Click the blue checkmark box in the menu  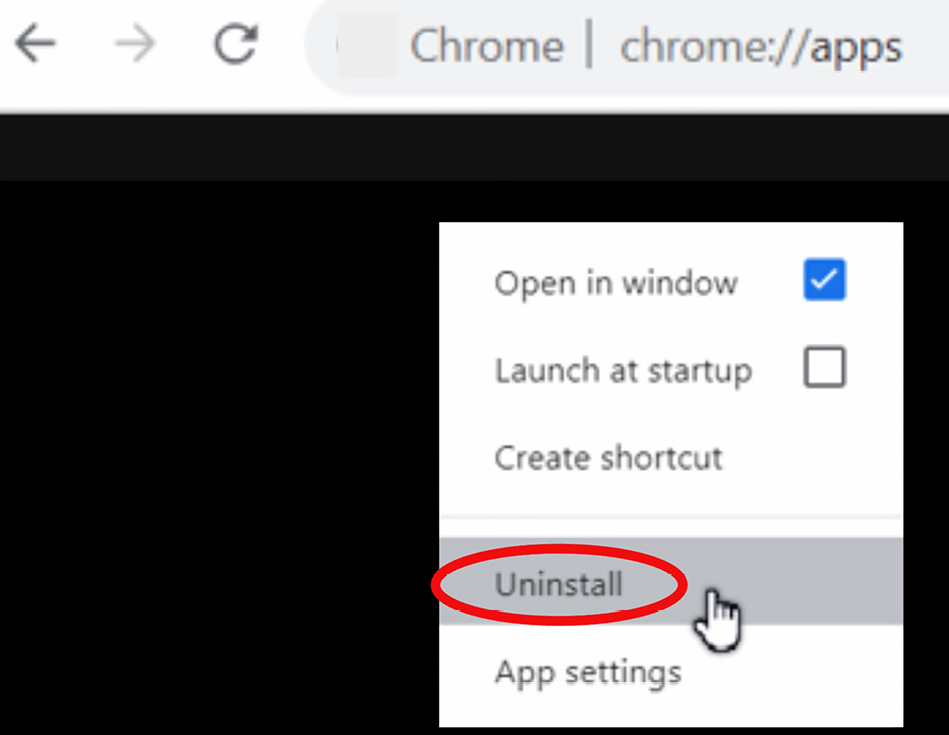pyautogui.click(x=824, y=280)
